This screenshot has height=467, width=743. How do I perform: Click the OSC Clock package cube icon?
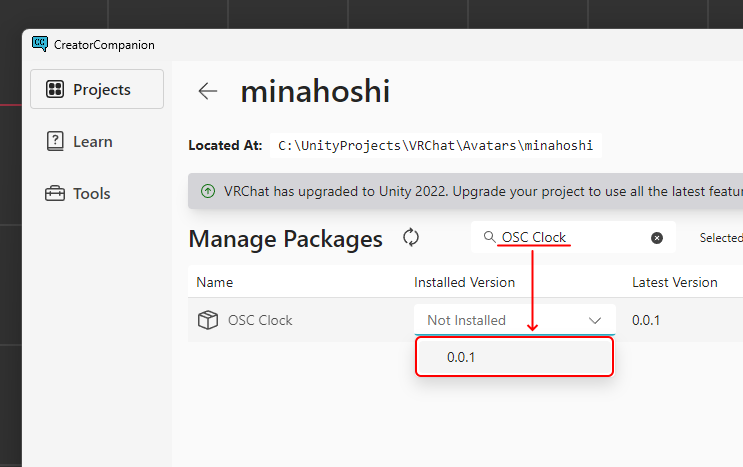tap(208, 321)
